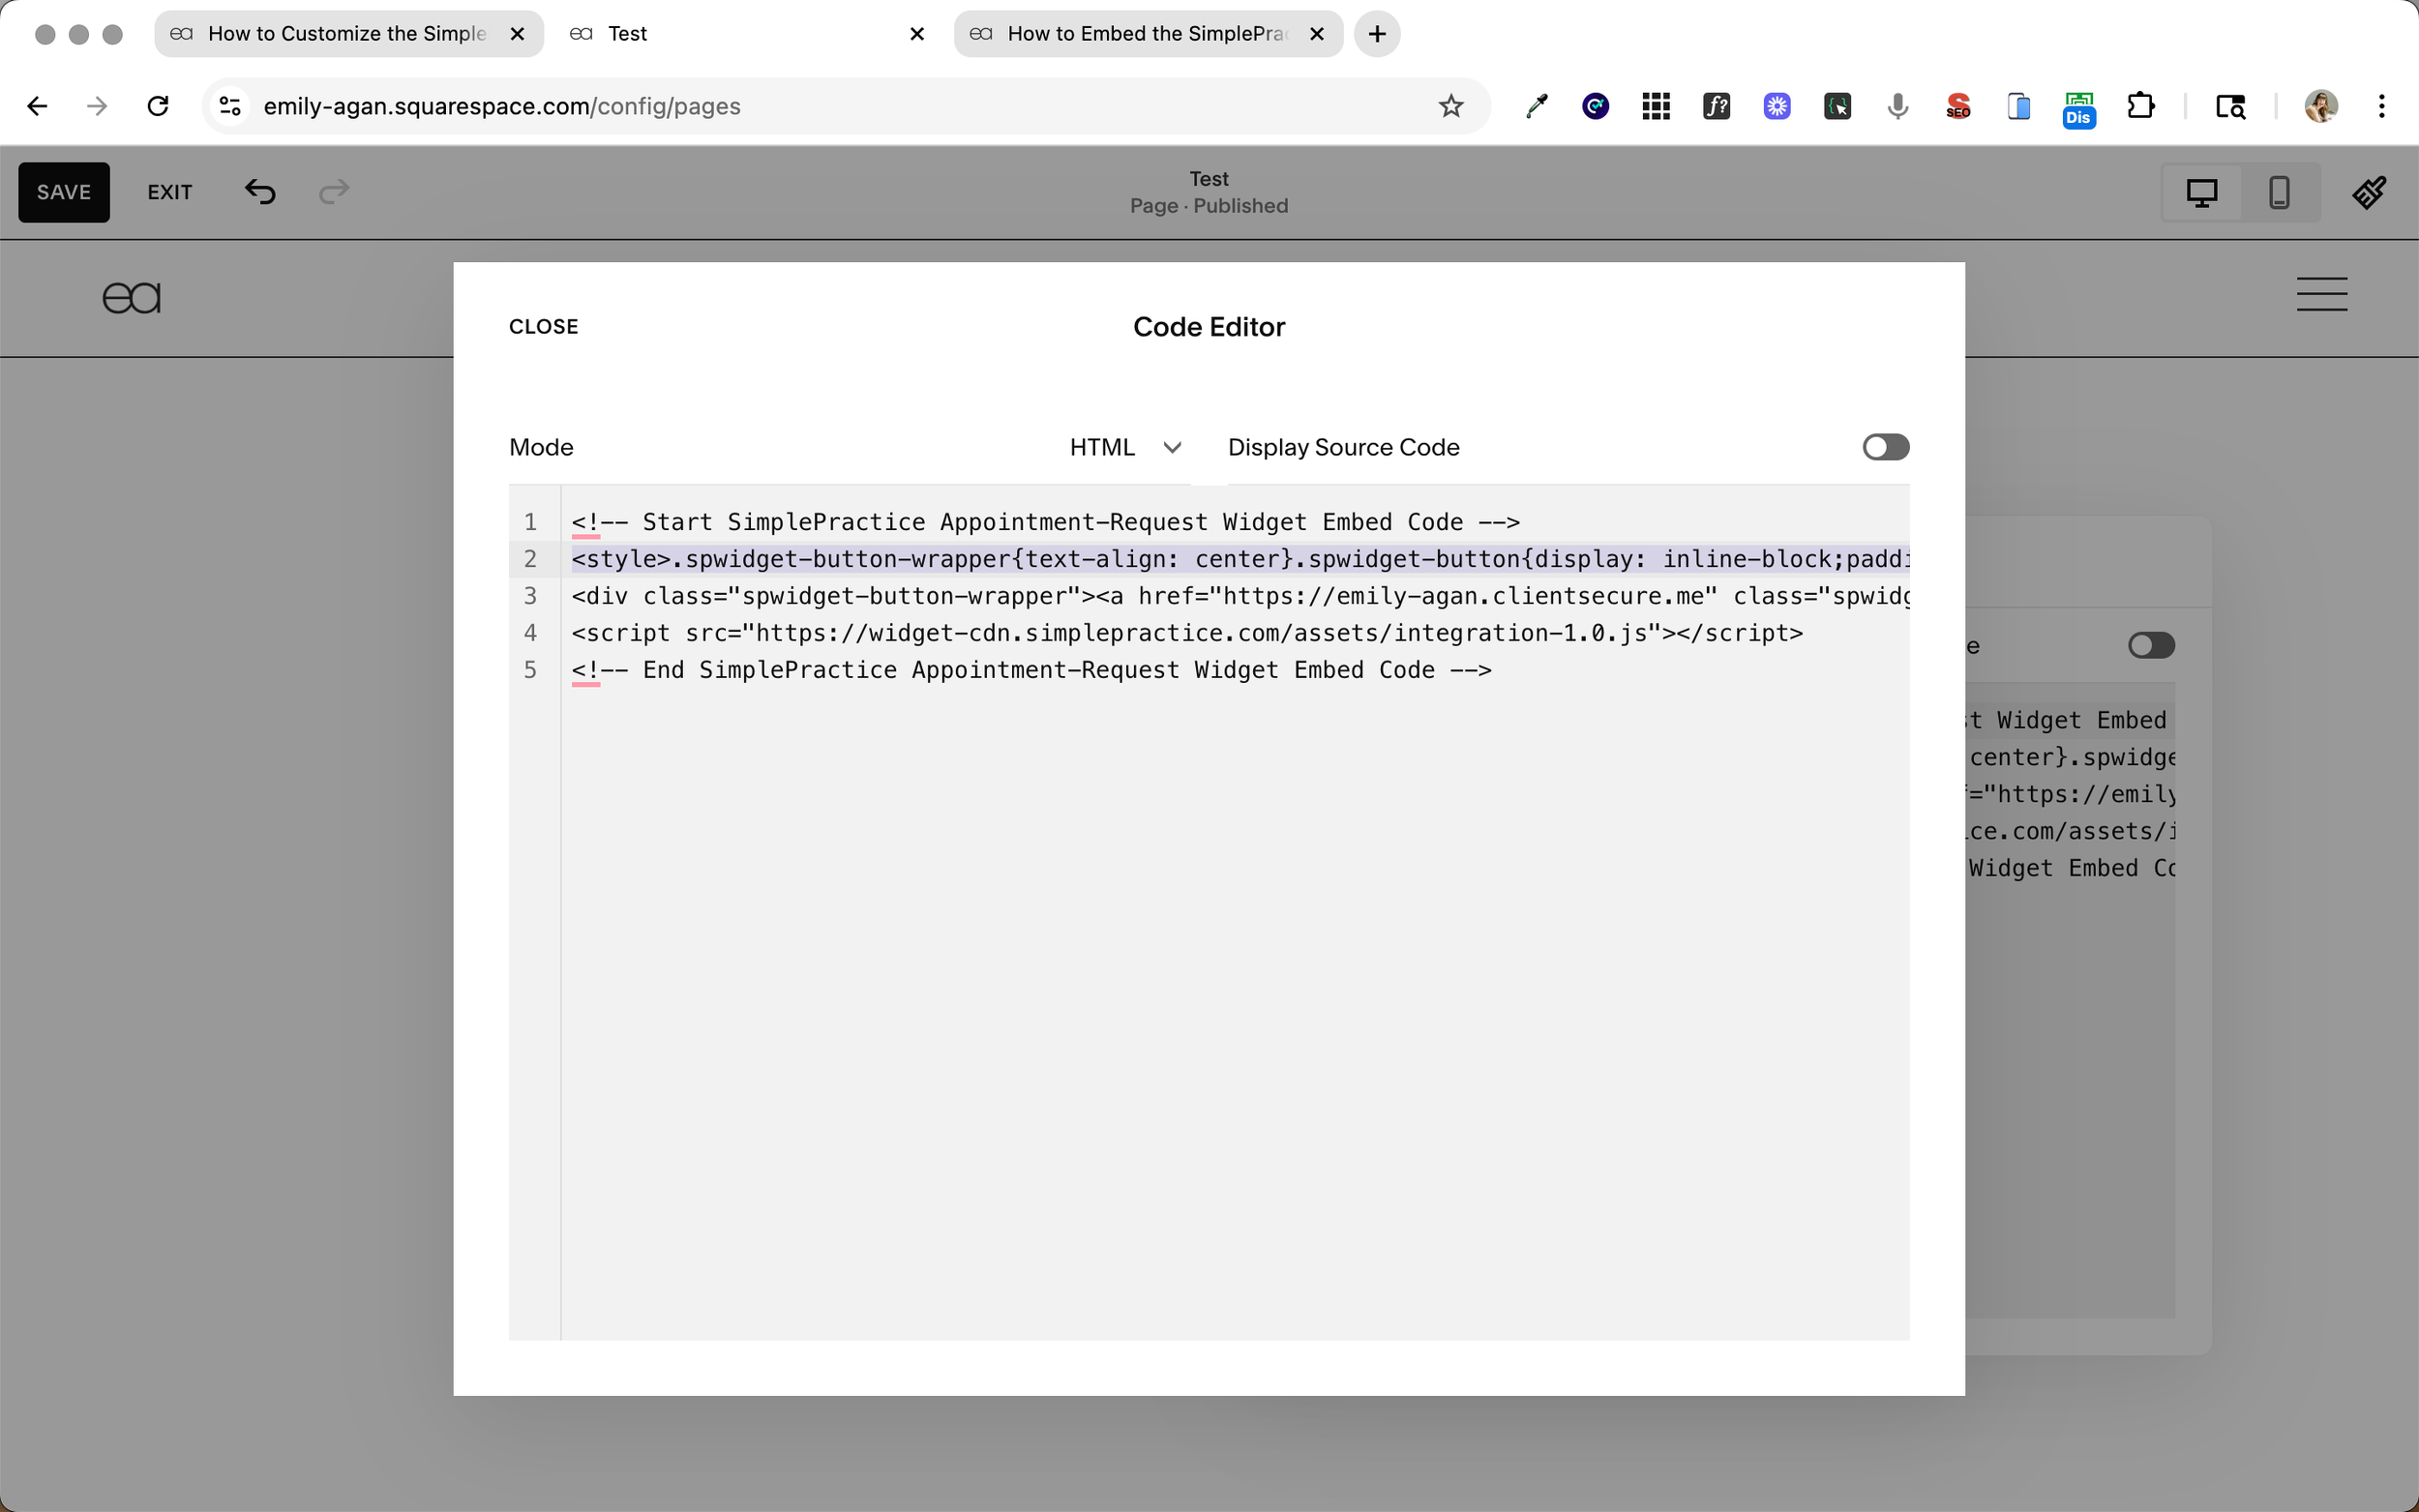The height and width of the screenshot is (1512, 2419).
Task: Click code line 4 script tag
Action: (x=1186, y=633)
